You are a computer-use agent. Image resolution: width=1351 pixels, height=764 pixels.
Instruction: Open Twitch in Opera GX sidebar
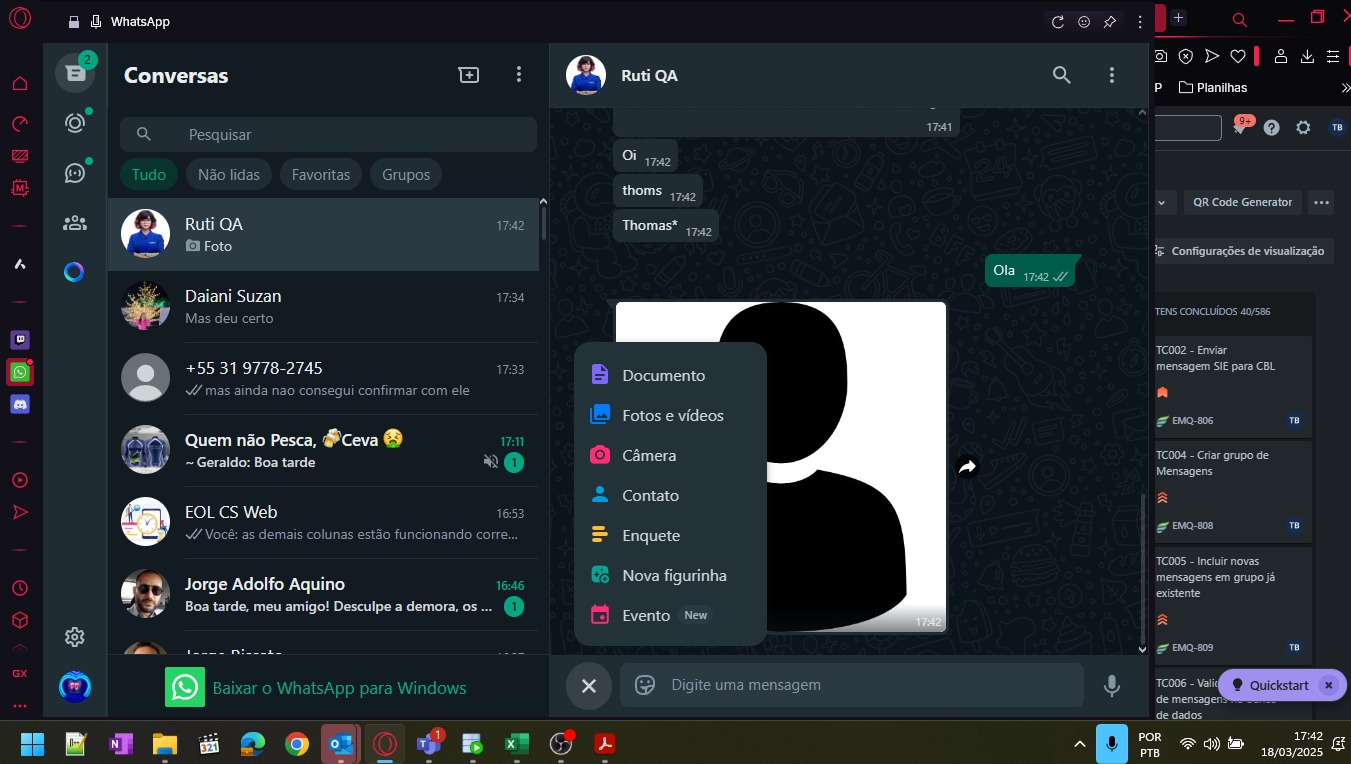coord(20,340)
